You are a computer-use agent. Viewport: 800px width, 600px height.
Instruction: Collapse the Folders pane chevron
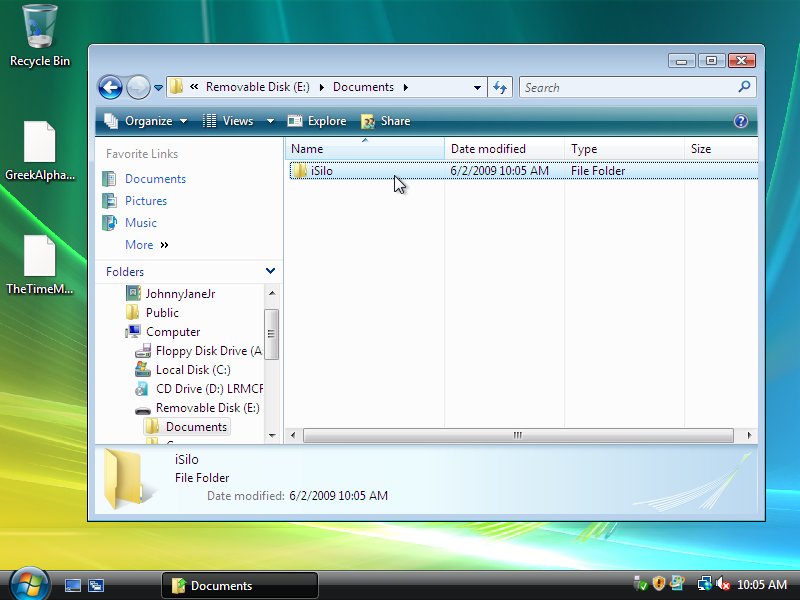tap(270, 271)
